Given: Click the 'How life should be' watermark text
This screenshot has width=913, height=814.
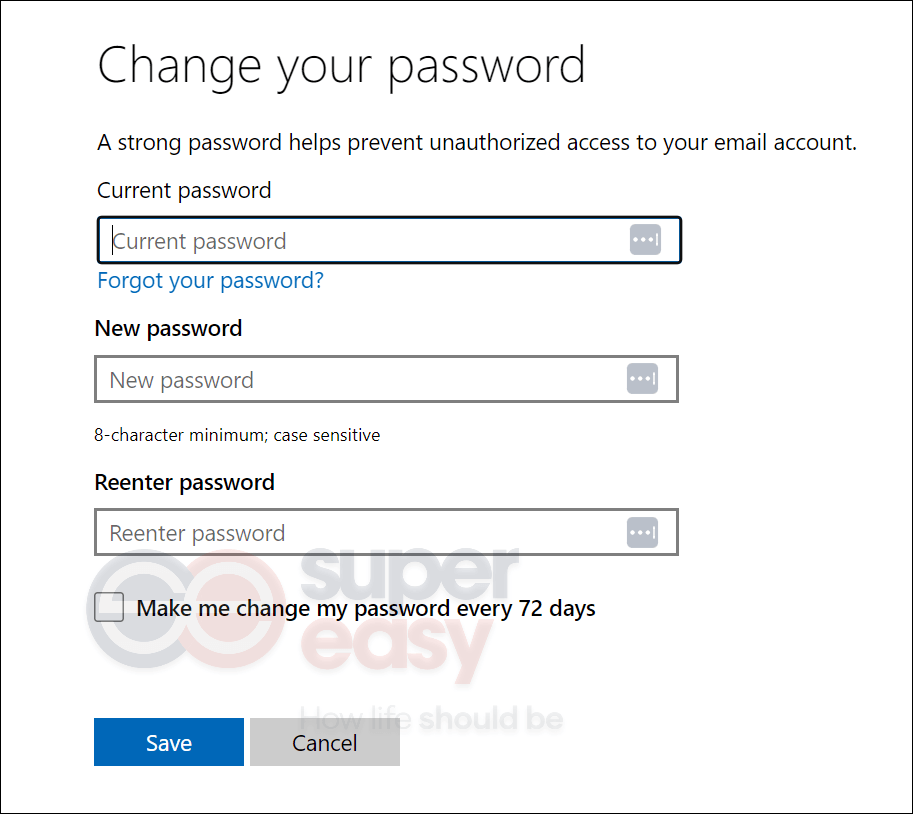Looking at the screenshot, I should coord(431,719).
